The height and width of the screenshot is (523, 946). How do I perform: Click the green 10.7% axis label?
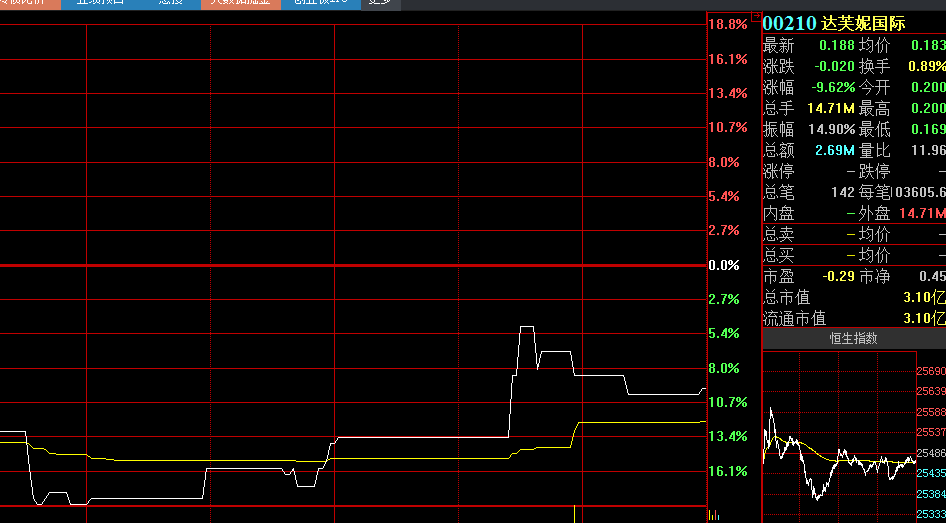[x=728, y=402]
